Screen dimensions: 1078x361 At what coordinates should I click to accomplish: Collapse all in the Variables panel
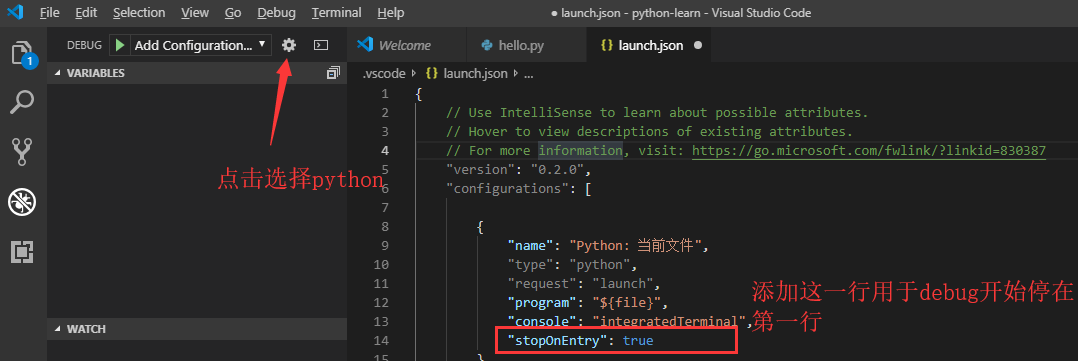click(333, 72)
